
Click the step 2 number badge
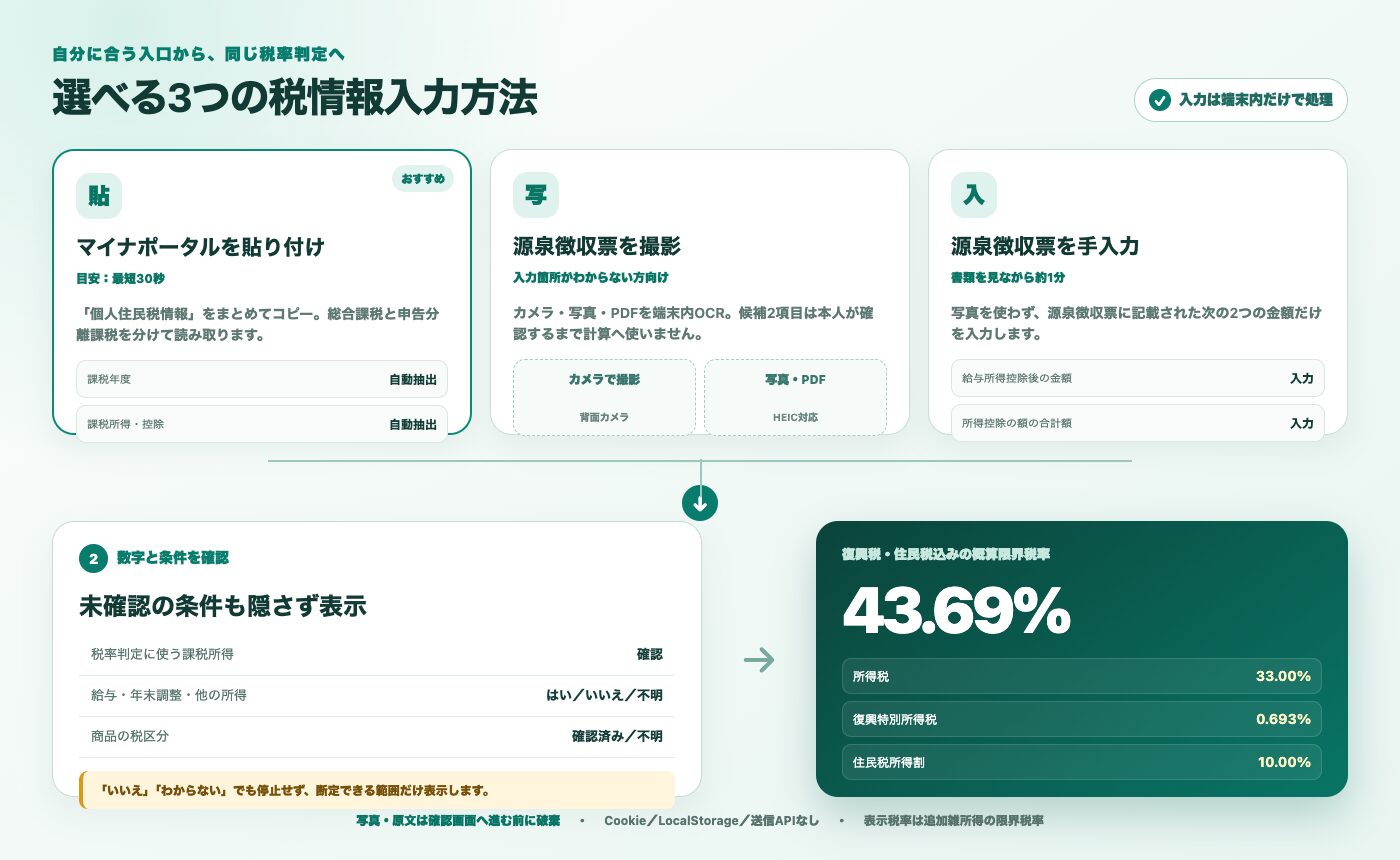click(x=93, y=559)
